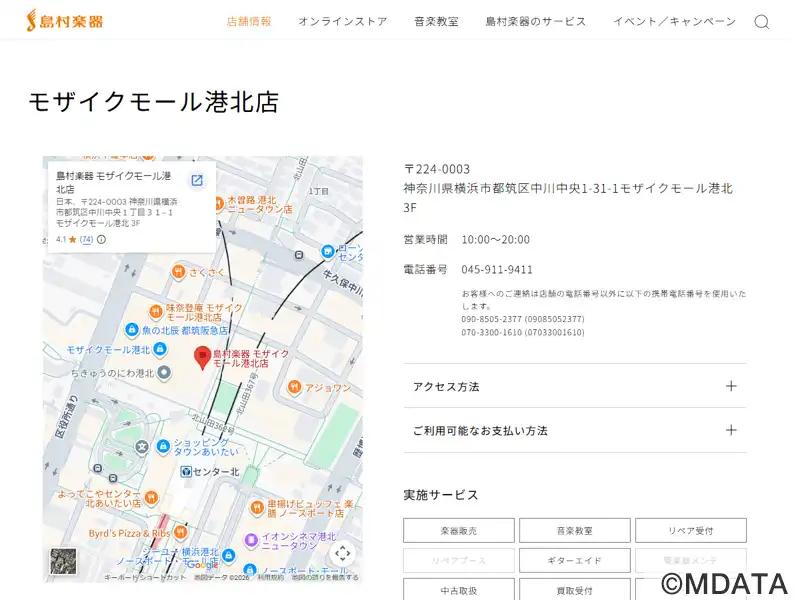
Task: Click the red Shimamura store map pin
Action: [x=202, y=357]
